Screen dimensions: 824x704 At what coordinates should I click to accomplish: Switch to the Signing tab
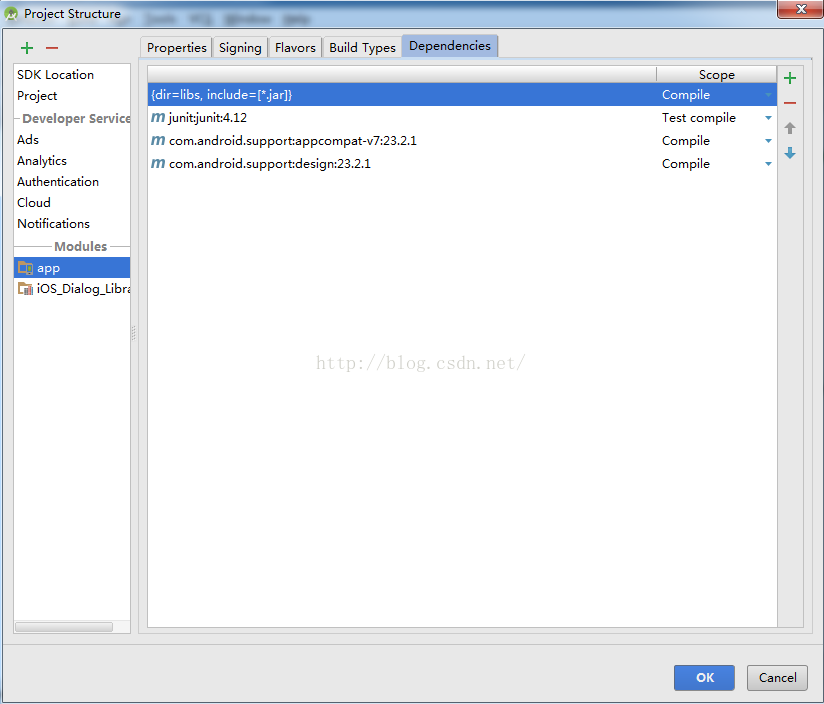pos(240,47)
